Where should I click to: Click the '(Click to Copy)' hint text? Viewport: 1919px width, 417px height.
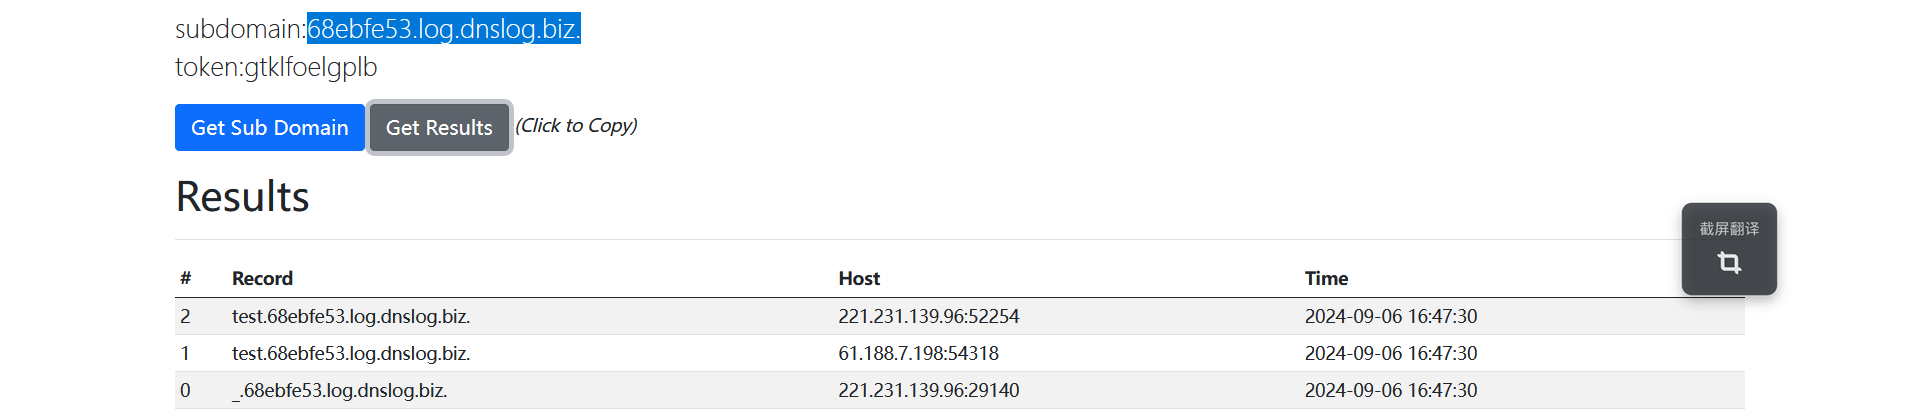click(576, 126)
